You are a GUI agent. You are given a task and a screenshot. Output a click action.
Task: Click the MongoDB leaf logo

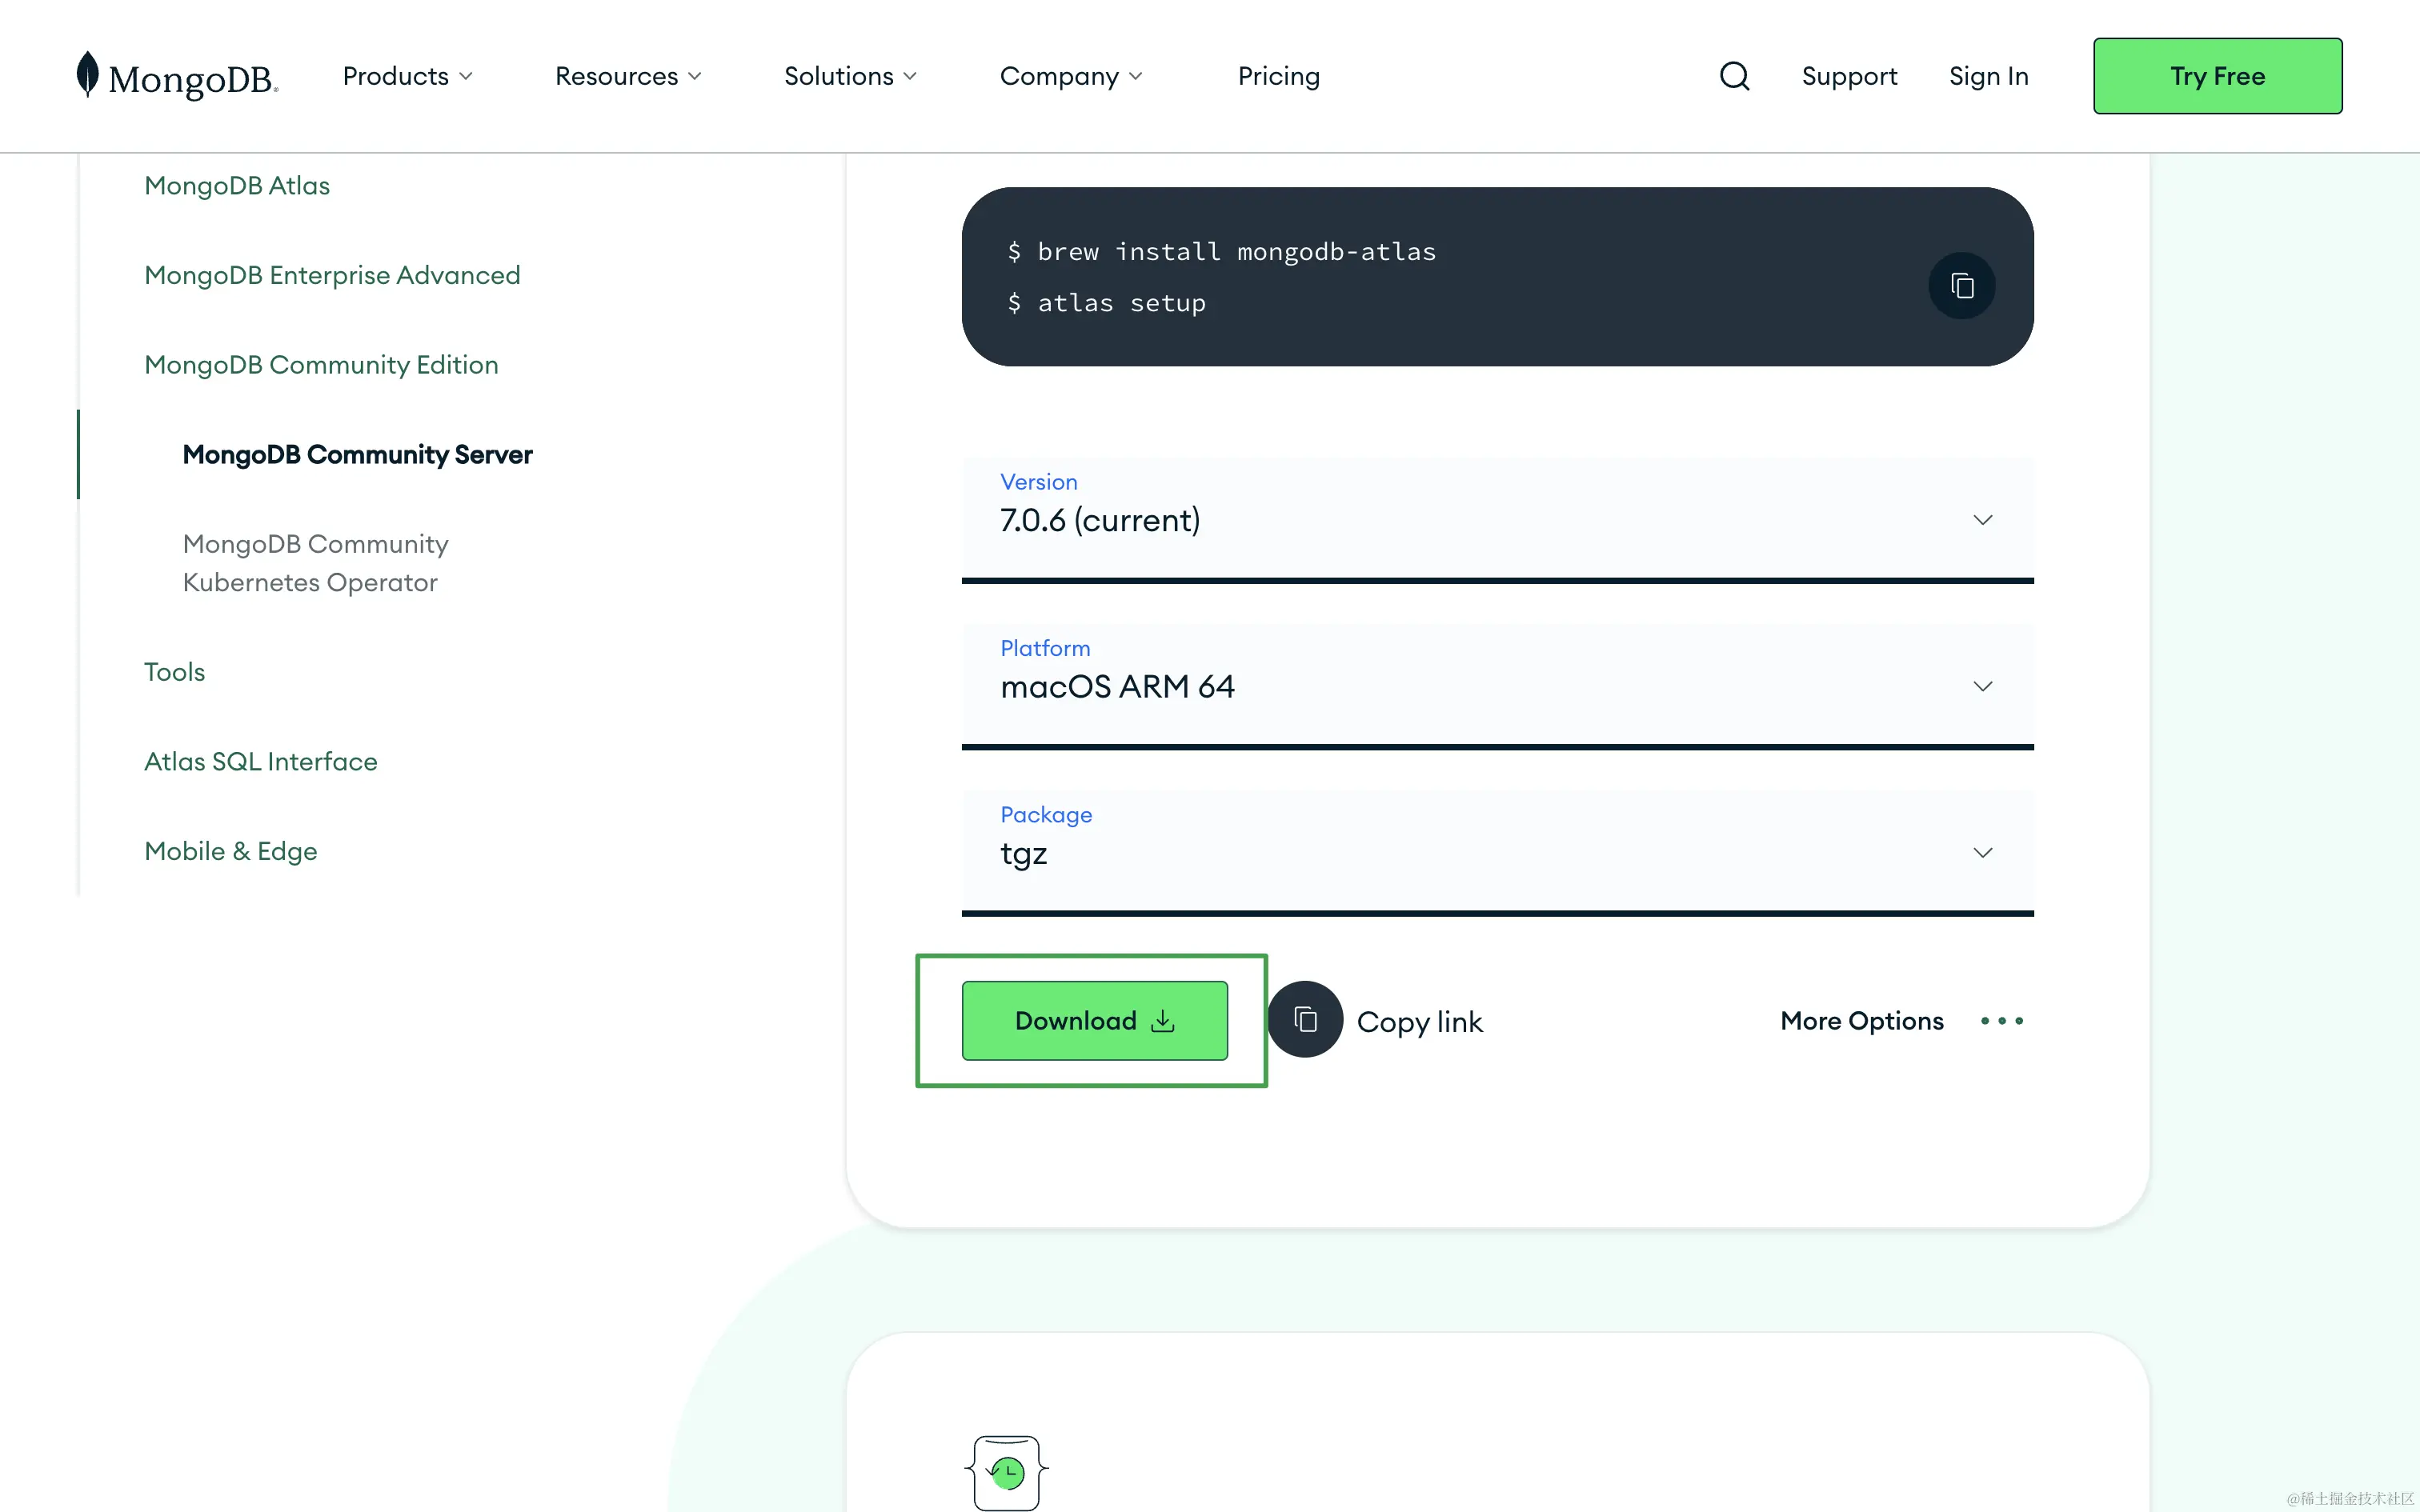click(88, 75)
